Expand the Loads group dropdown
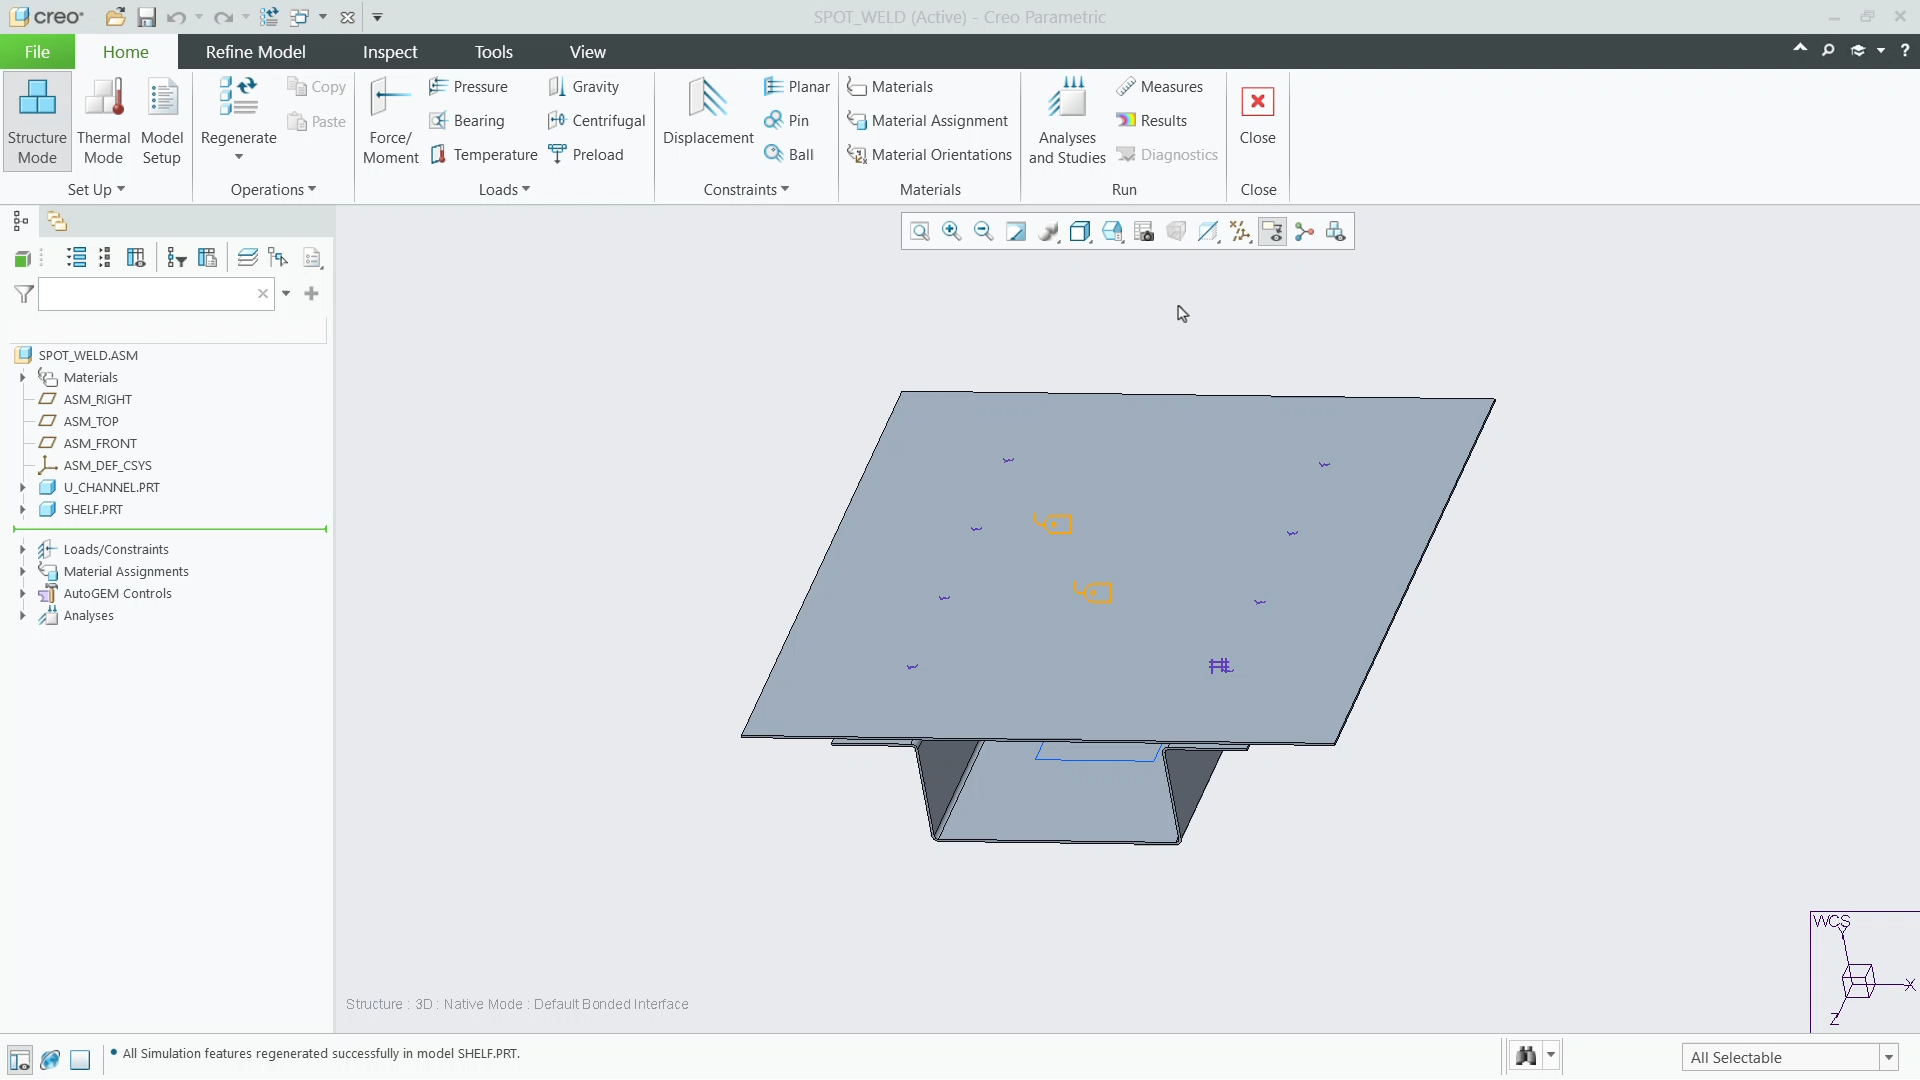This screenshot has width=1920, height=1080. 504,190
